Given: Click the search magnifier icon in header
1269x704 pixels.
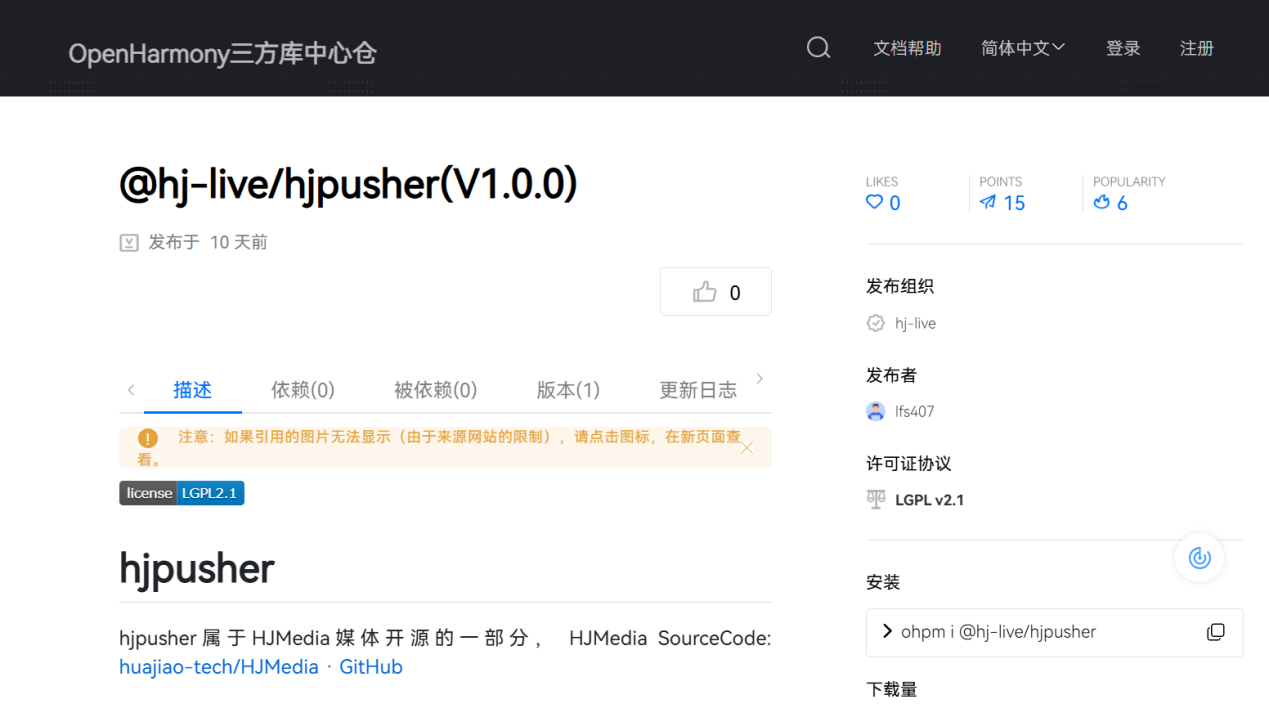Looking at the screenshot, I should point(818,48).
